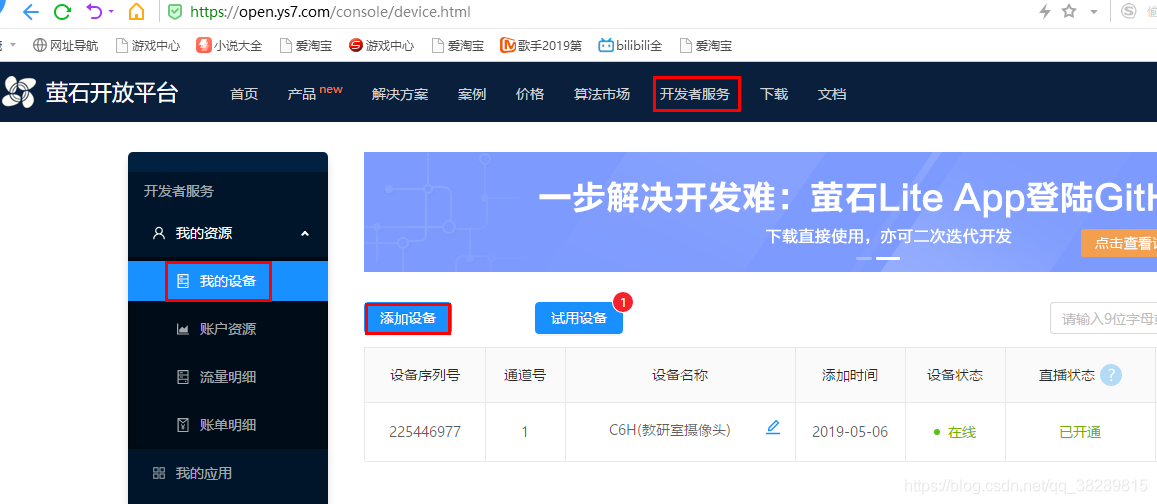Click device name C6H(教研室摄像头)
This screenshot has width=1157, height=504.
click(x=670, y=430)
